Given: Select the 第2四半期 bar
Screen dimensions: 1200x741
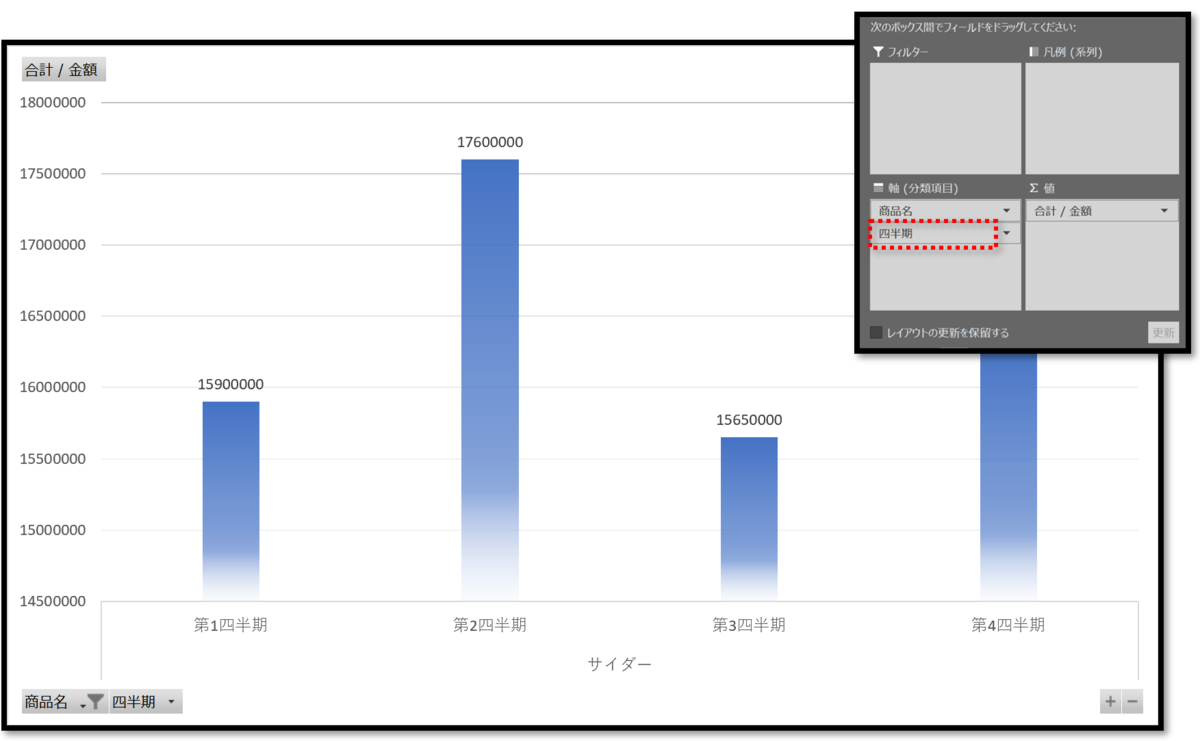Looking at the screenshot, I should pyautogui.click(x=490, y=380).
